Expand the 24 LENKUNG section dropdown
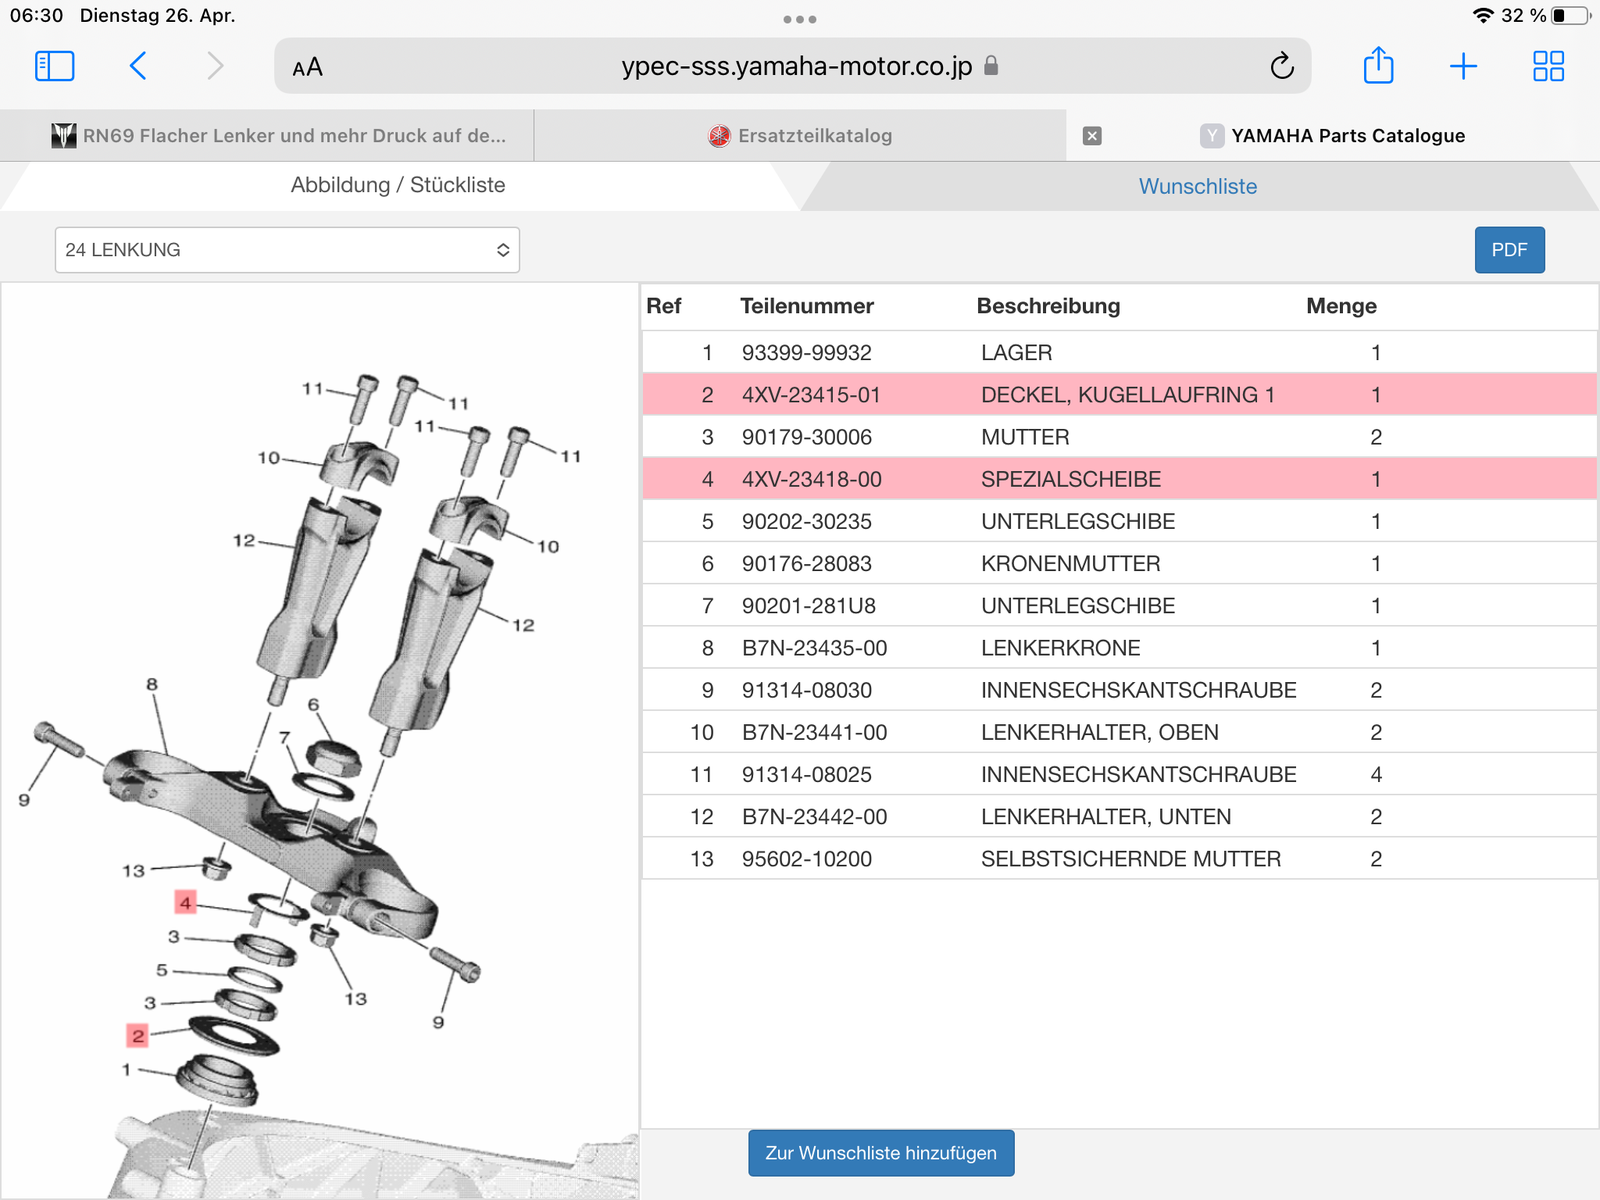This screenshot has width=1600, height=1200. (x=287, y=250)
